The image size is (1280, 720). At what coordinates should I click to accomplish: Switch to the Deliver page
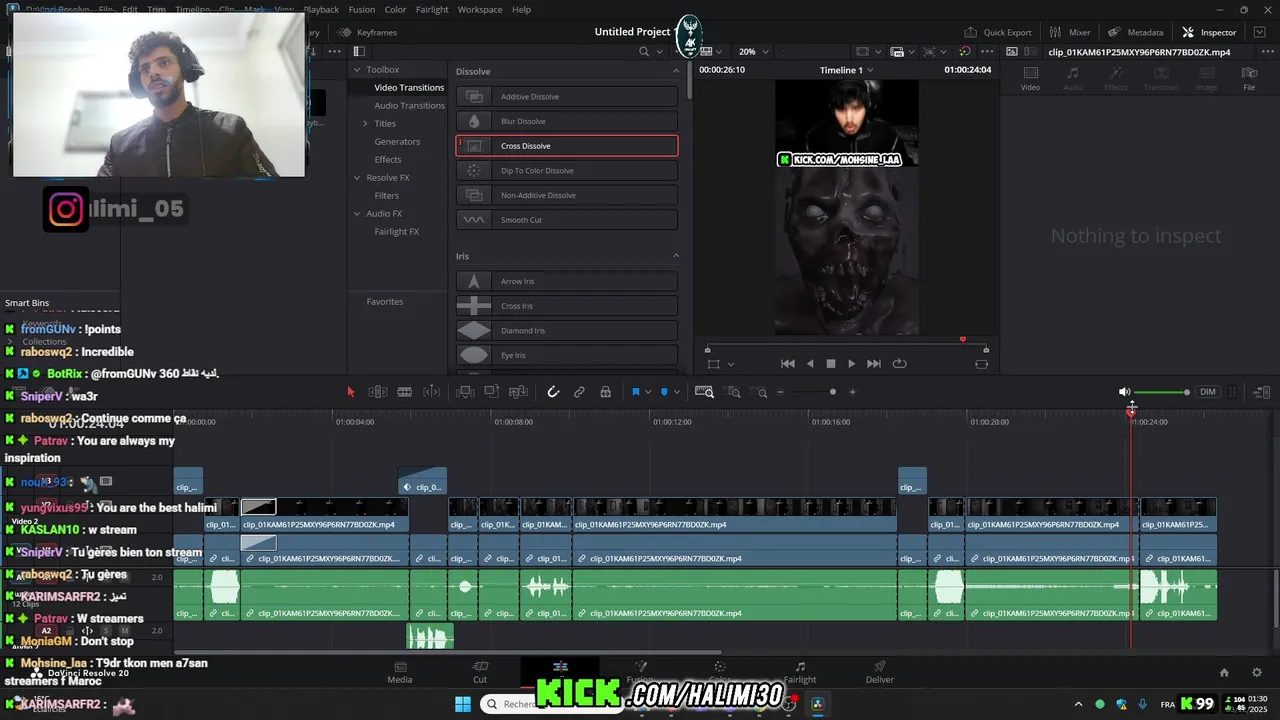880,672
